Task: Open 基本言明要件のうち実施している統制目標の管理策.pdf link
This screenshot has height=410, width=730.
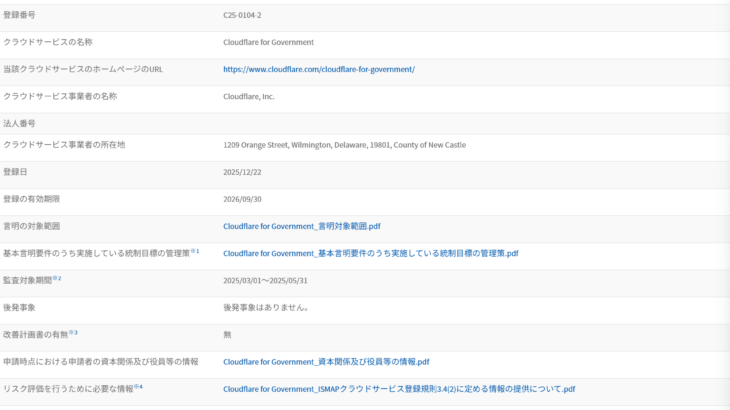Action: (x=371, y=253)
